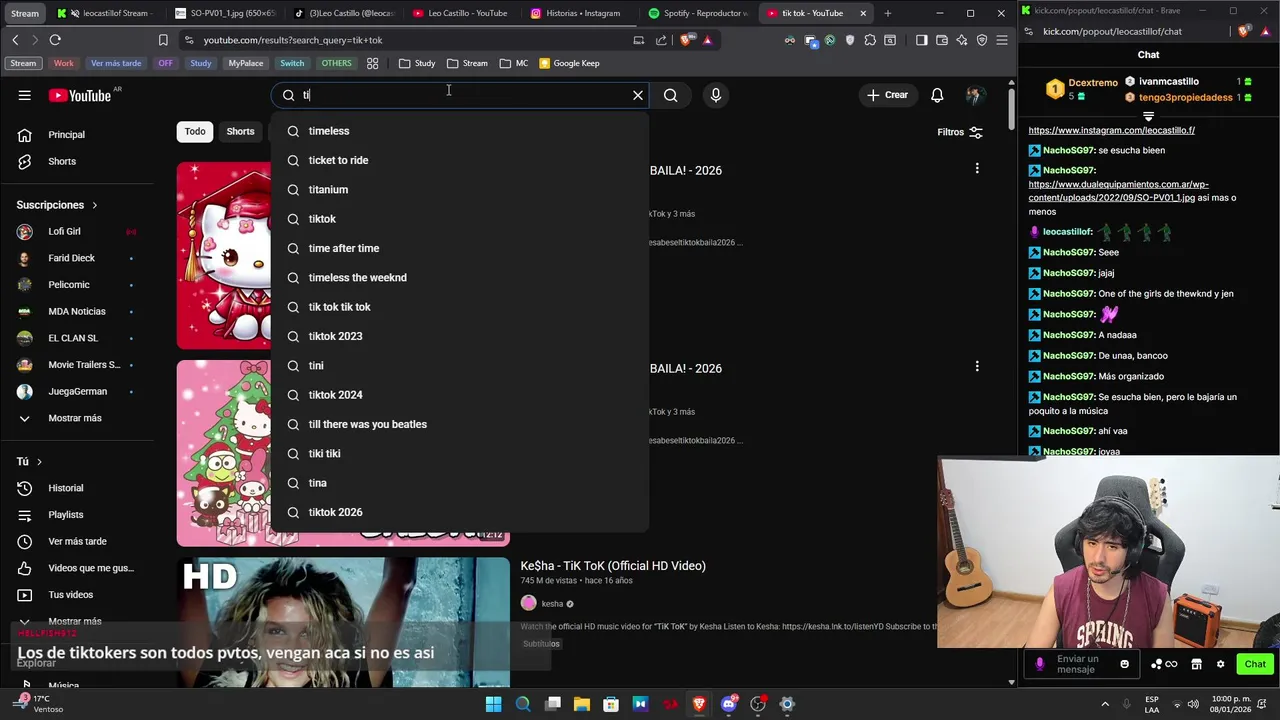Open more options for the first video result
The image size is (1280, 720).
pos(977,168)
